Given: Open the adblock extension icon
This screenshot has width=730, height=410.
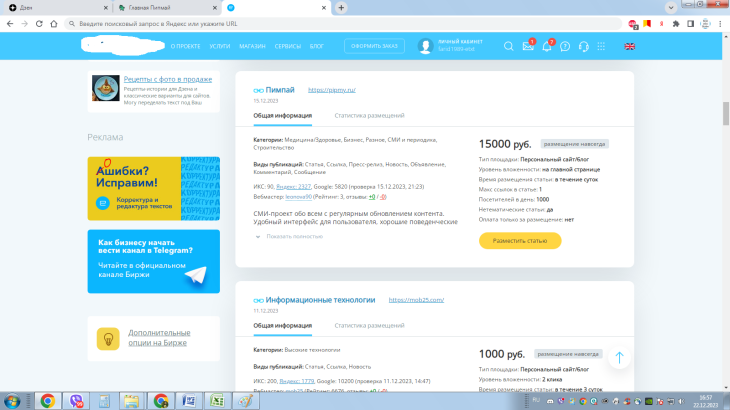Looking at the screenshot, I should click(633, 24).
